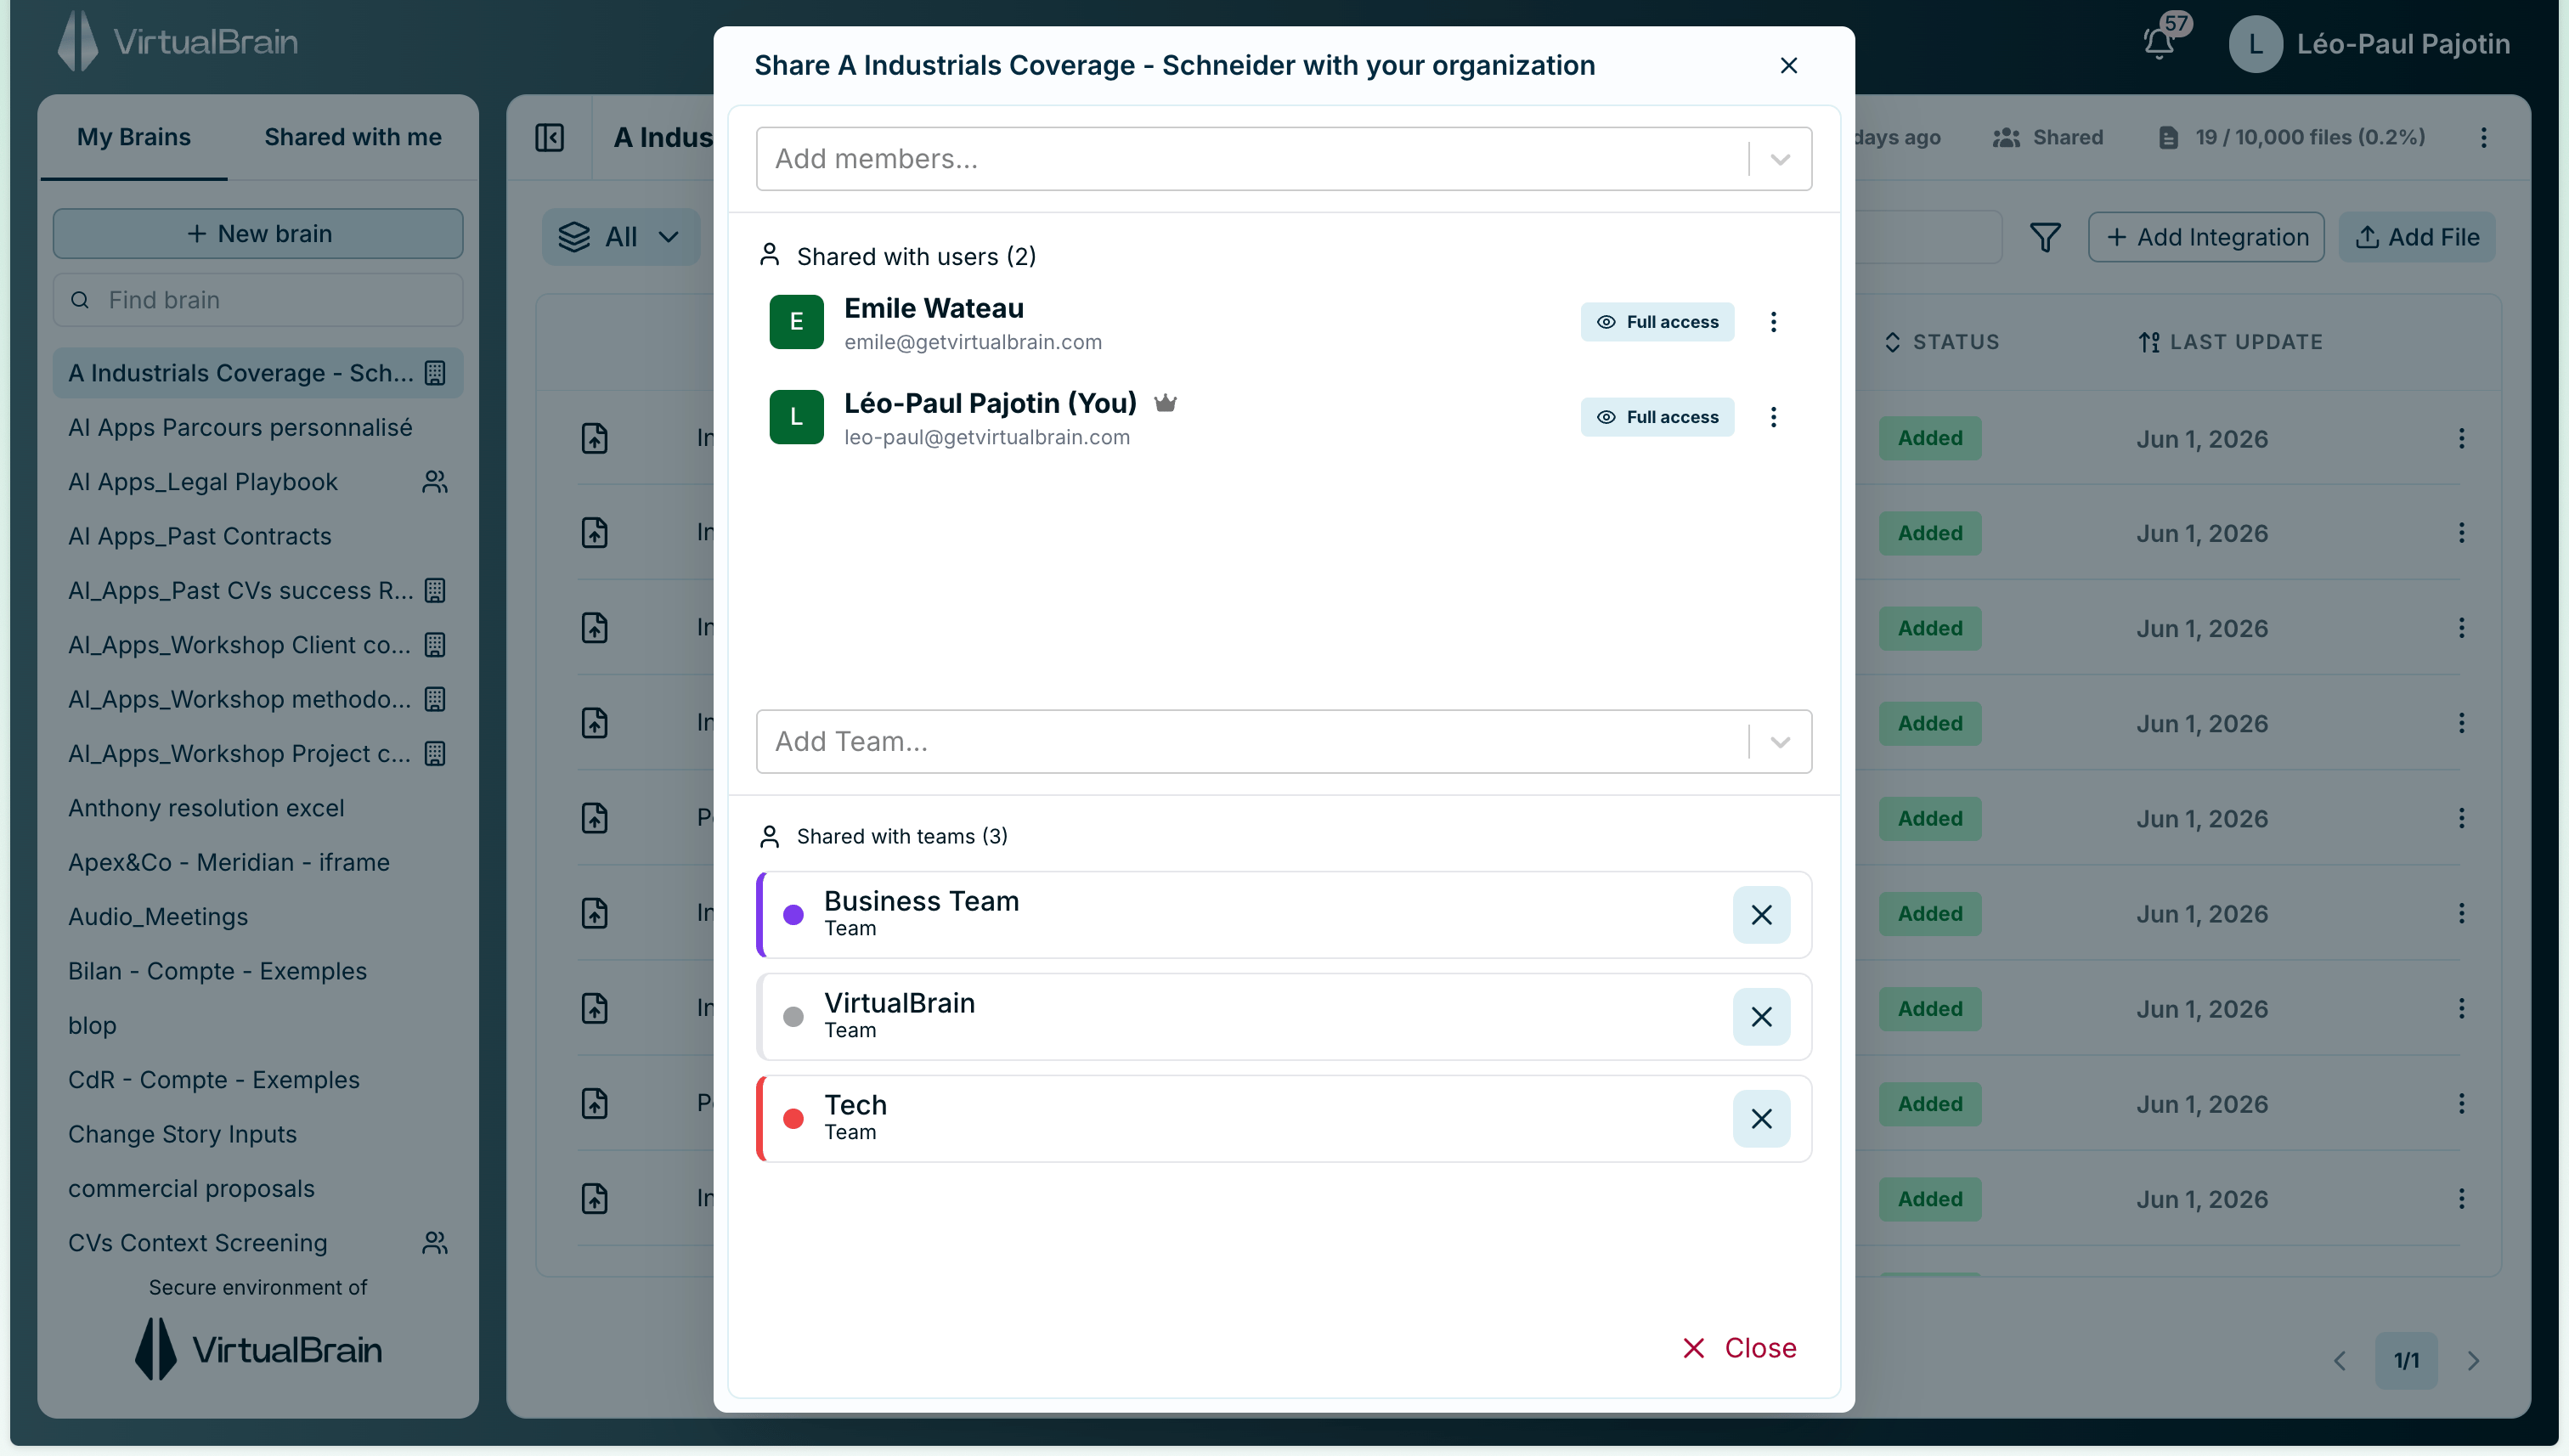This screenshot has width=2569, height=1456.
Task: Remove VirtualBrain team from sharing
Action: pyautogui.click(x=1761, y=1016)
